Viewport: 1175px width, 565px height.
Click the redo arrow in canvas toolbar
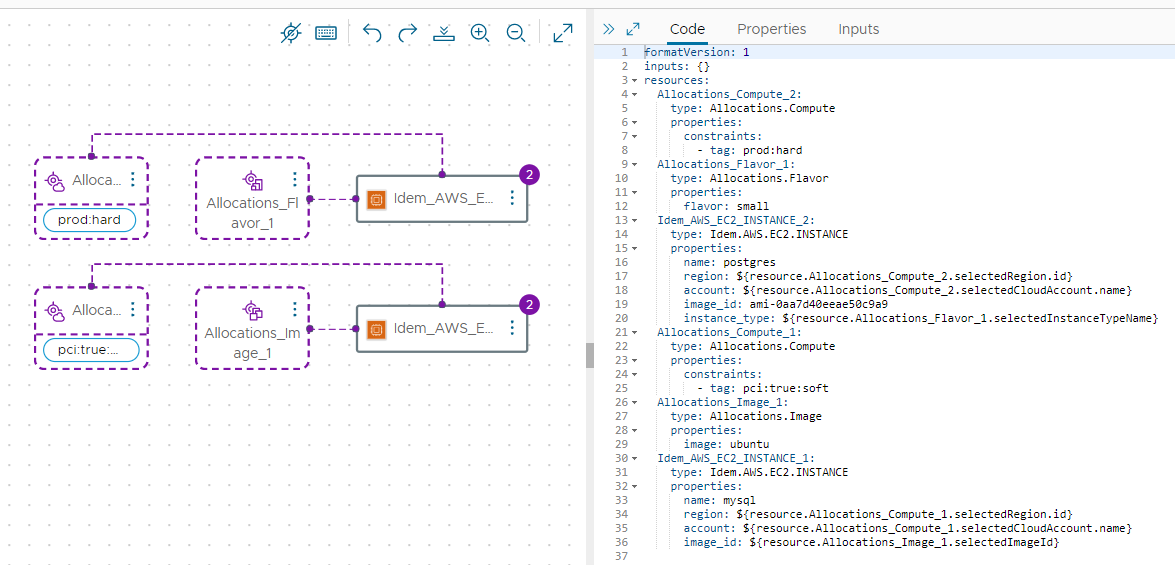pos(408,33)
